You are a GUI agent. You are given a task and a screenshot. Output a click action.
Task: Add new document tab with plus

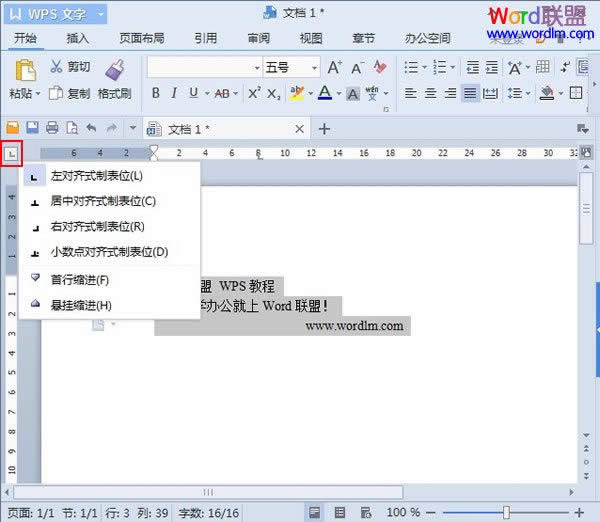point(324,129)
